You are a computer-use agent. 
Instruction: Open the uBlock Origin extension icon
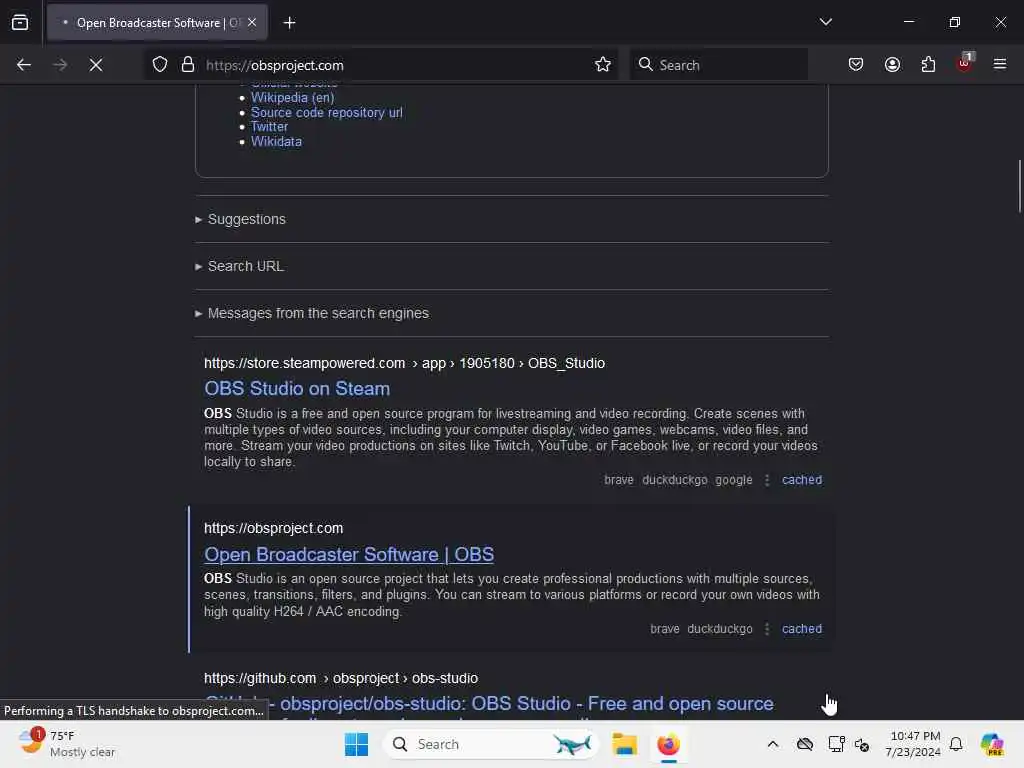[x=965, y=63]
